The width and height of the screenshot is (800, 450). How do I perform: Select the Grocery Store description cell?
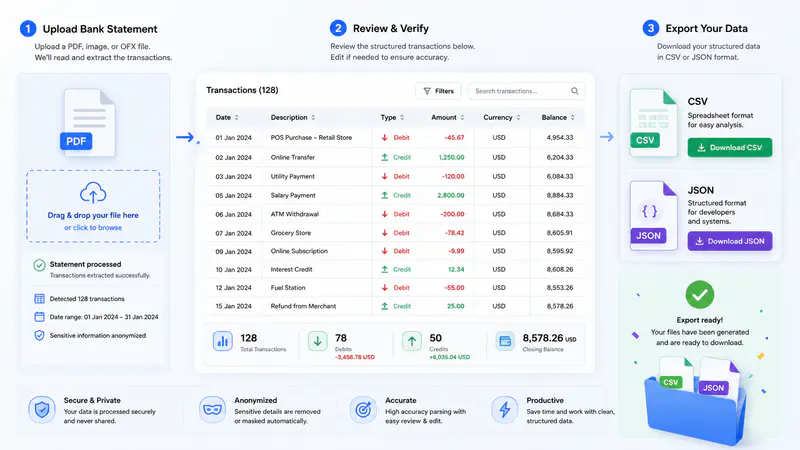(x=290, y=233)
